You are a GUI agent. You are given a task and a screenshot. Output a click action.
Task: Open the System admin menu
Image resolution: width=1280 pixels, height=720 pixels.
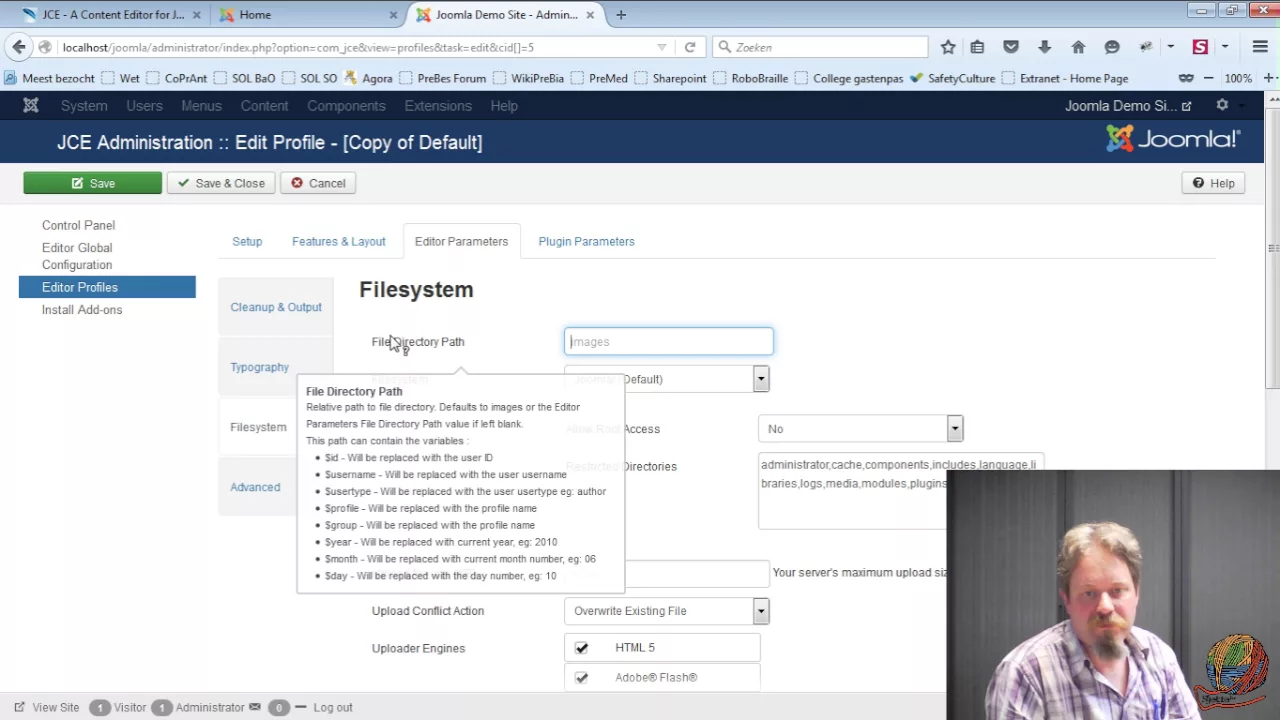(x=84, y=105)
